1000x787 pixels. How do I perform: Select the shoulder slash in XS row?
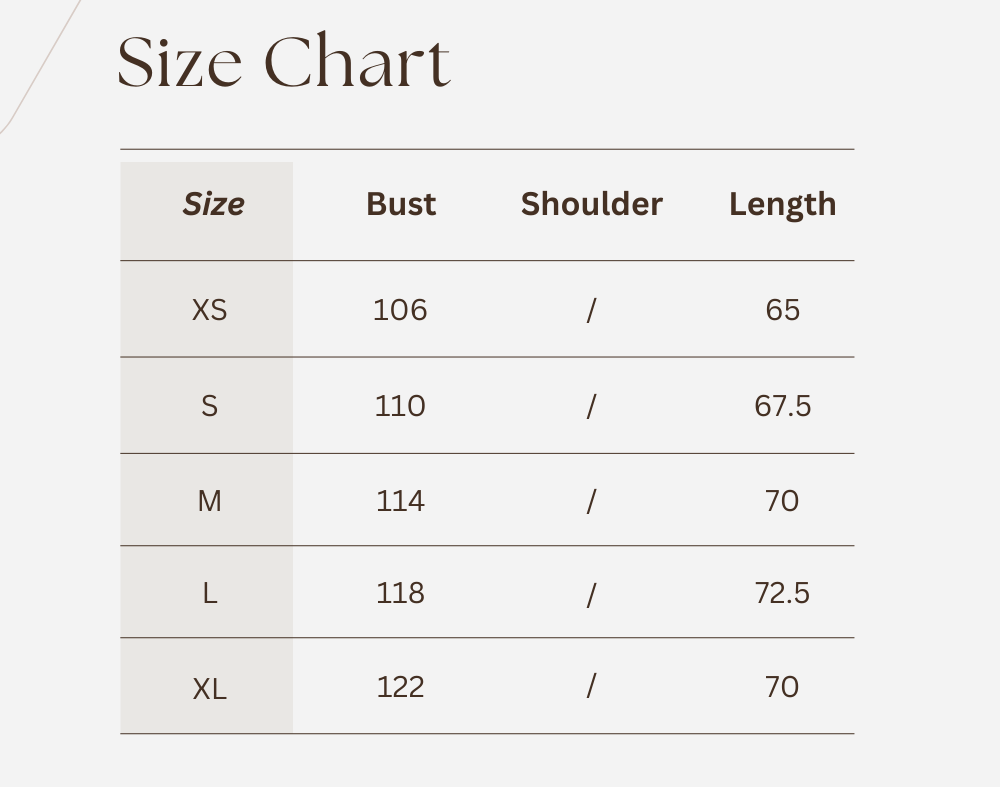(x=591, y=310)
